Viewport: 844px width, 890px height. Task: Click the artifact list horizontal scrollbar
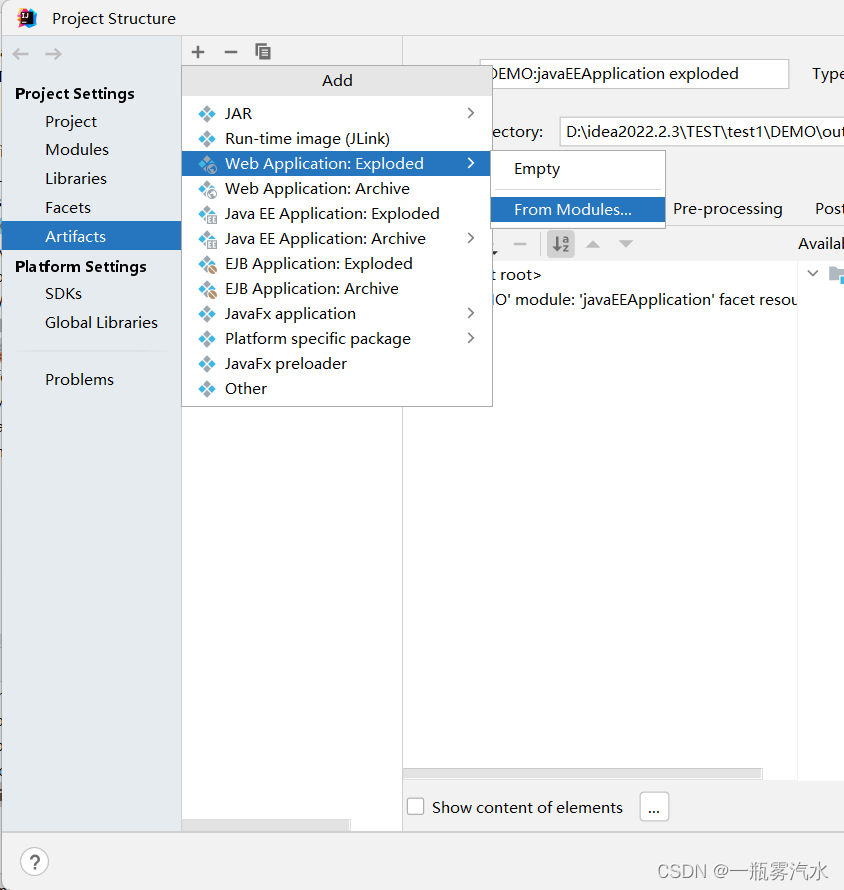266,825
